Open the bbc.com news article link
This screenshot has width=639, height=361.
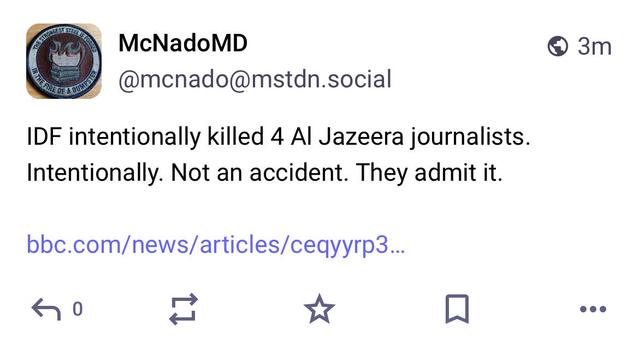tap(216, 244)
